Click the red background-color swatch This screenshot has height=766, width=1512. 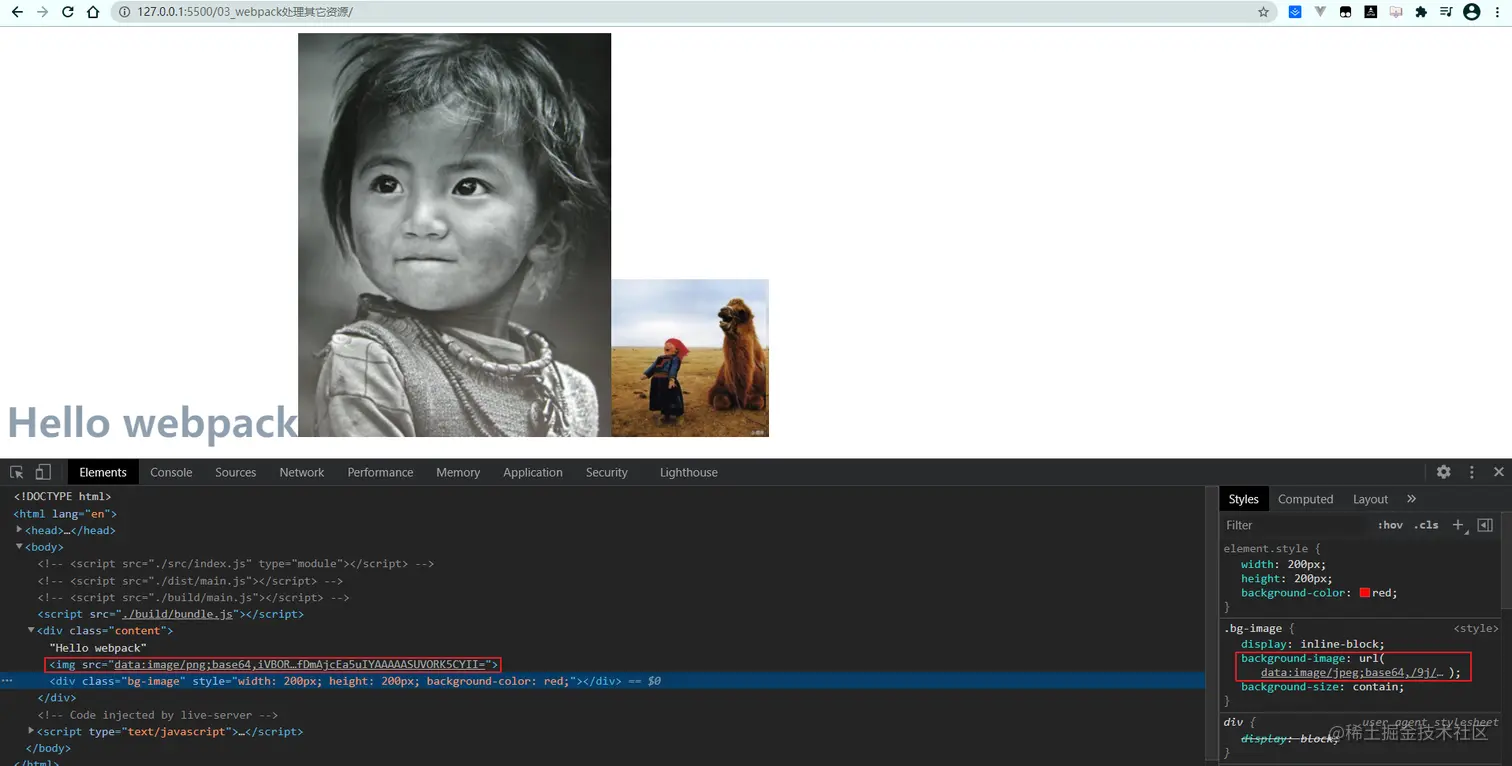click(1364, 592)
